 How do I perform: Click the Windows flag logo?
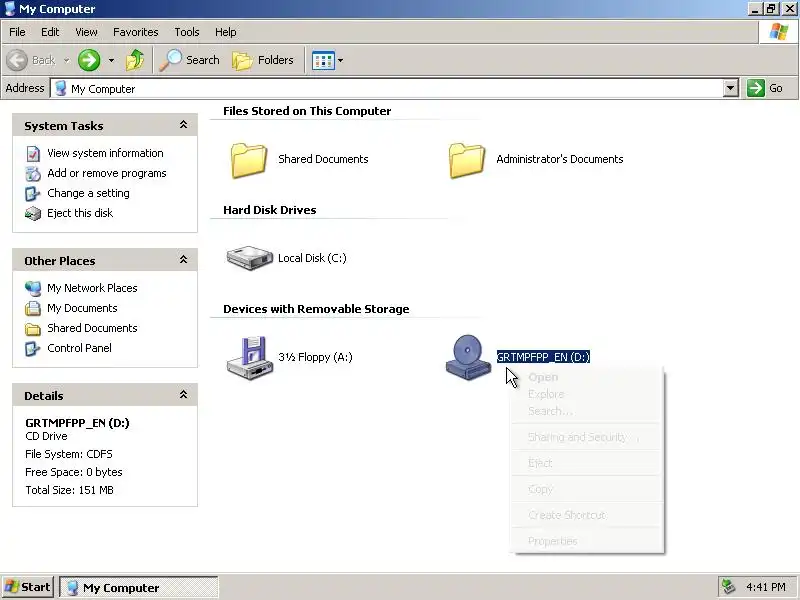pos(779,32)
